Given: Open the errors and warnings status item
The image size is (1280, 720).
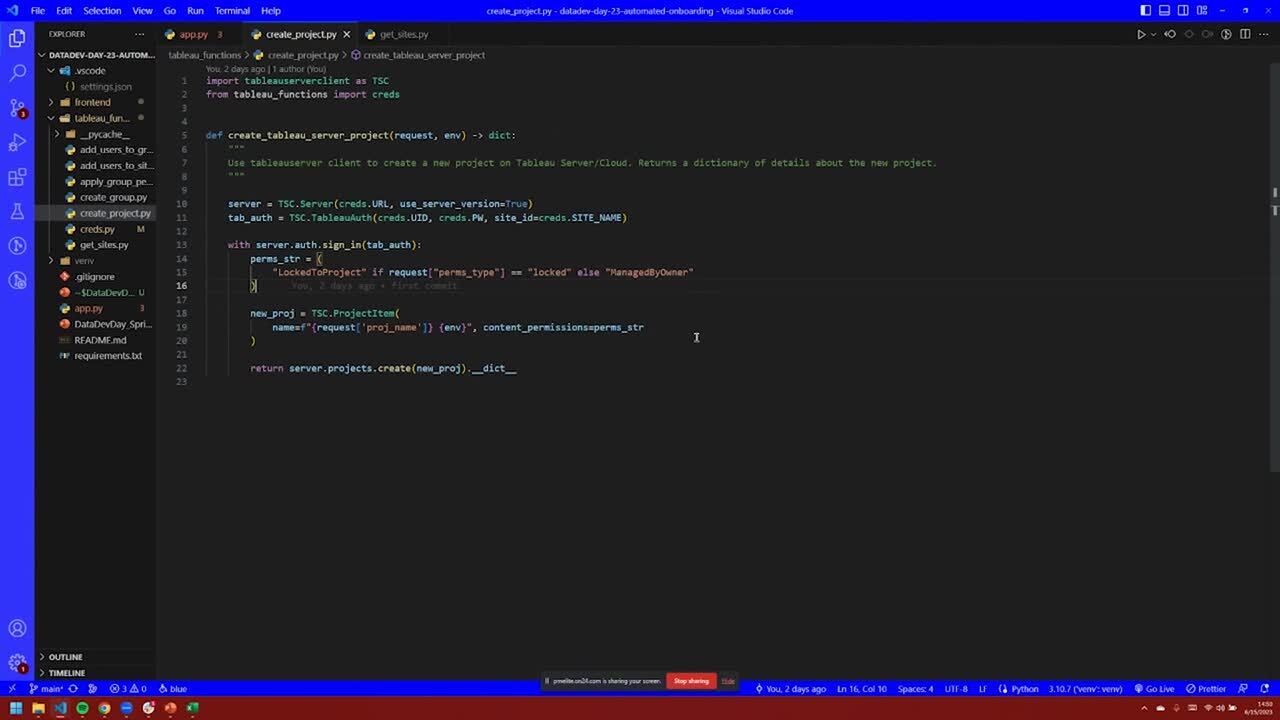Looking at the screenshot, I should tap(128, 688).
